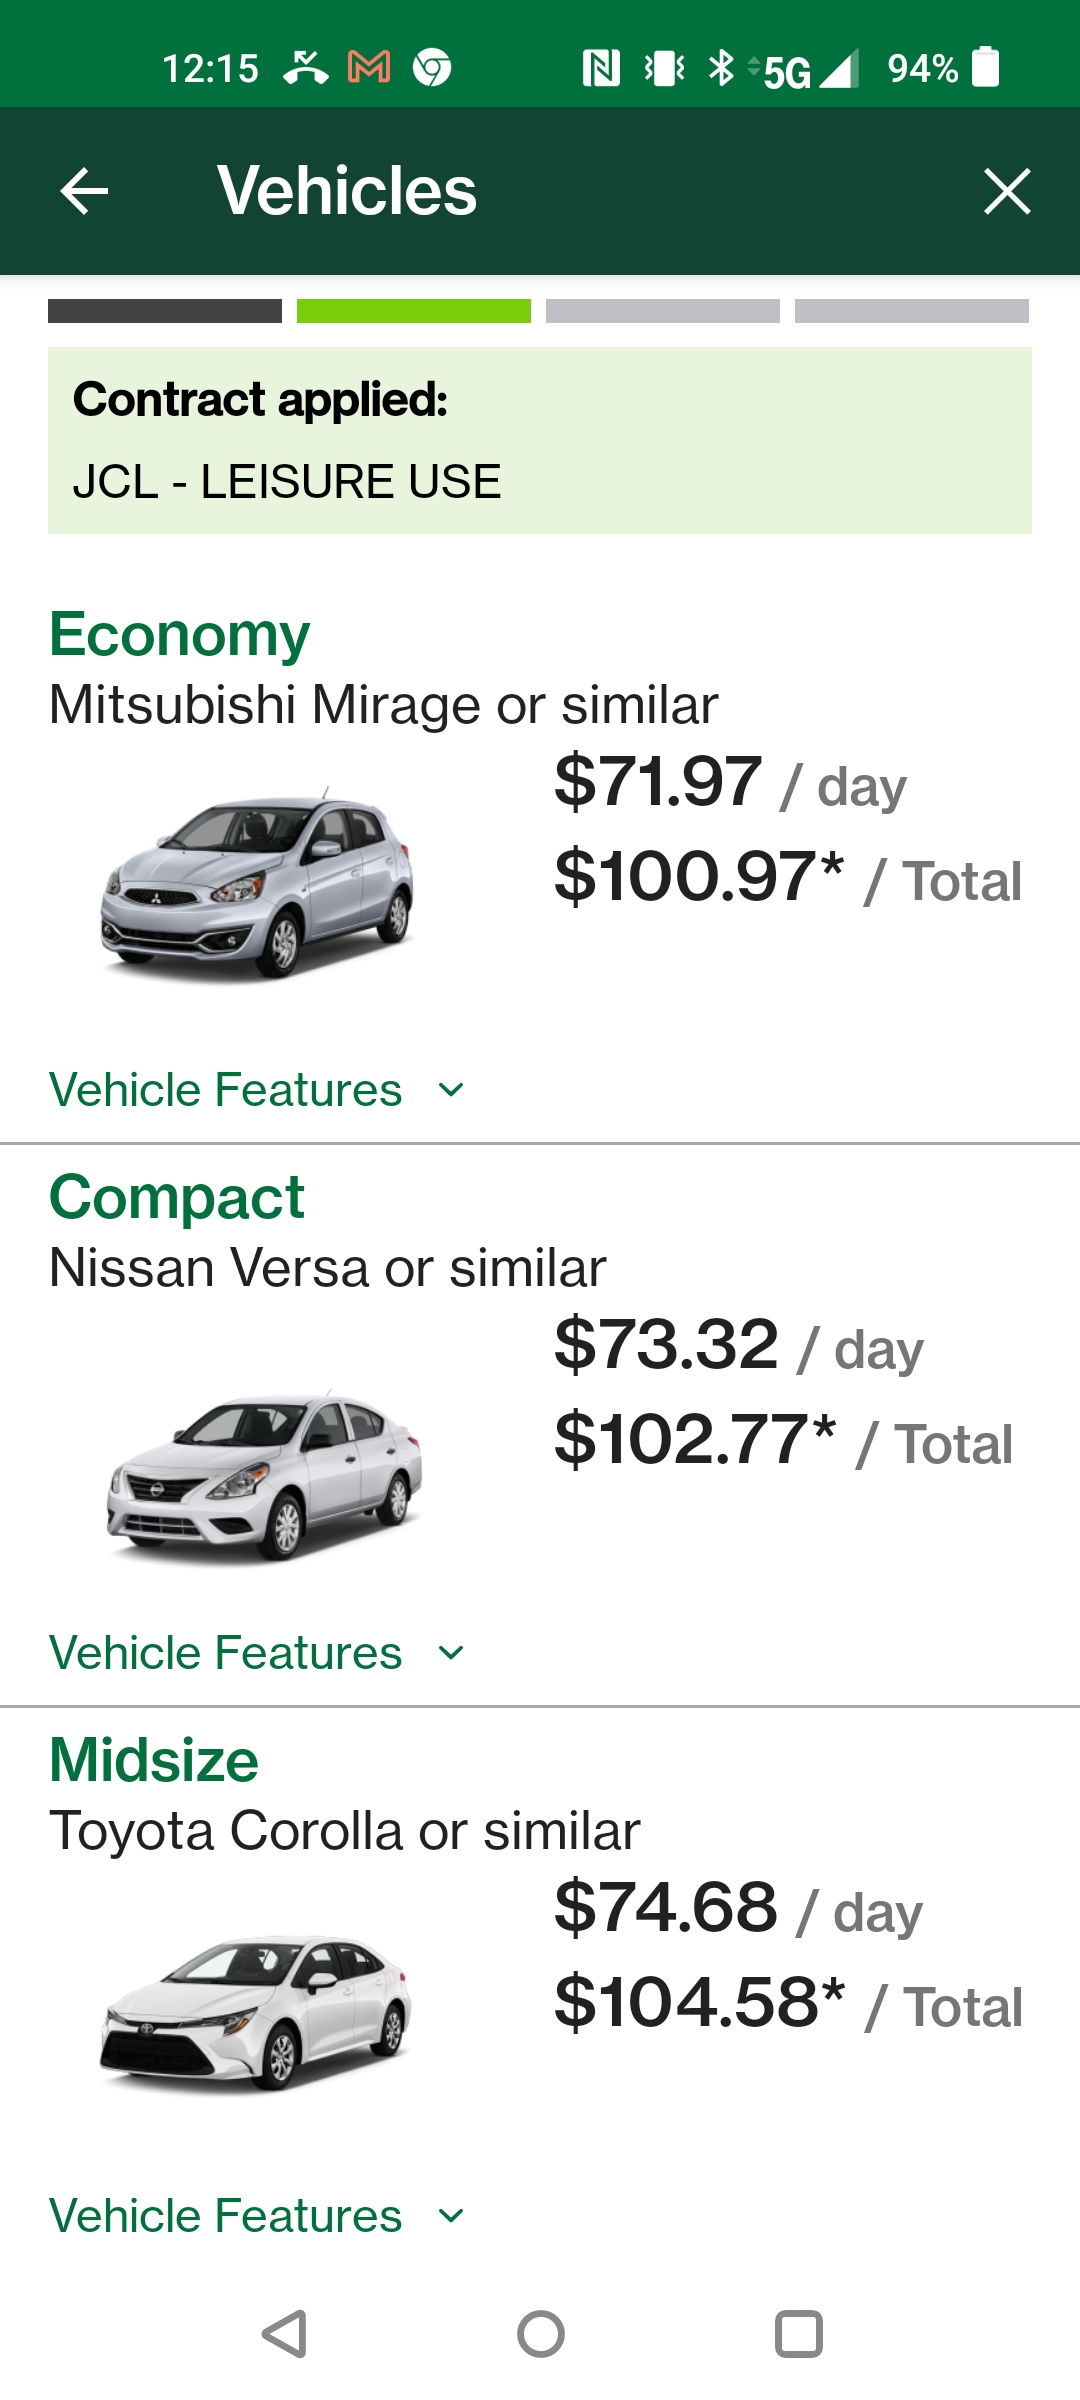Expand Vehicle Features for Mitsubishi Mirage
The width and height of the screenshot is (1080, 2400).
[256, 1090]
